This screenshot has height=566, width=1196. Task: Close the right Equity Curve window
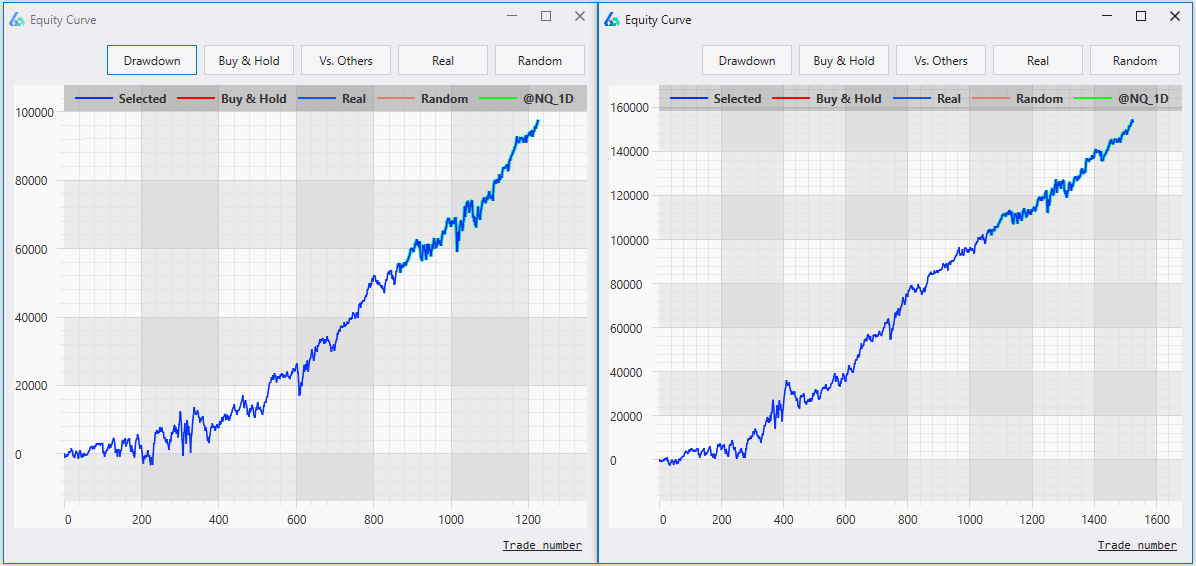[1175, 16]
